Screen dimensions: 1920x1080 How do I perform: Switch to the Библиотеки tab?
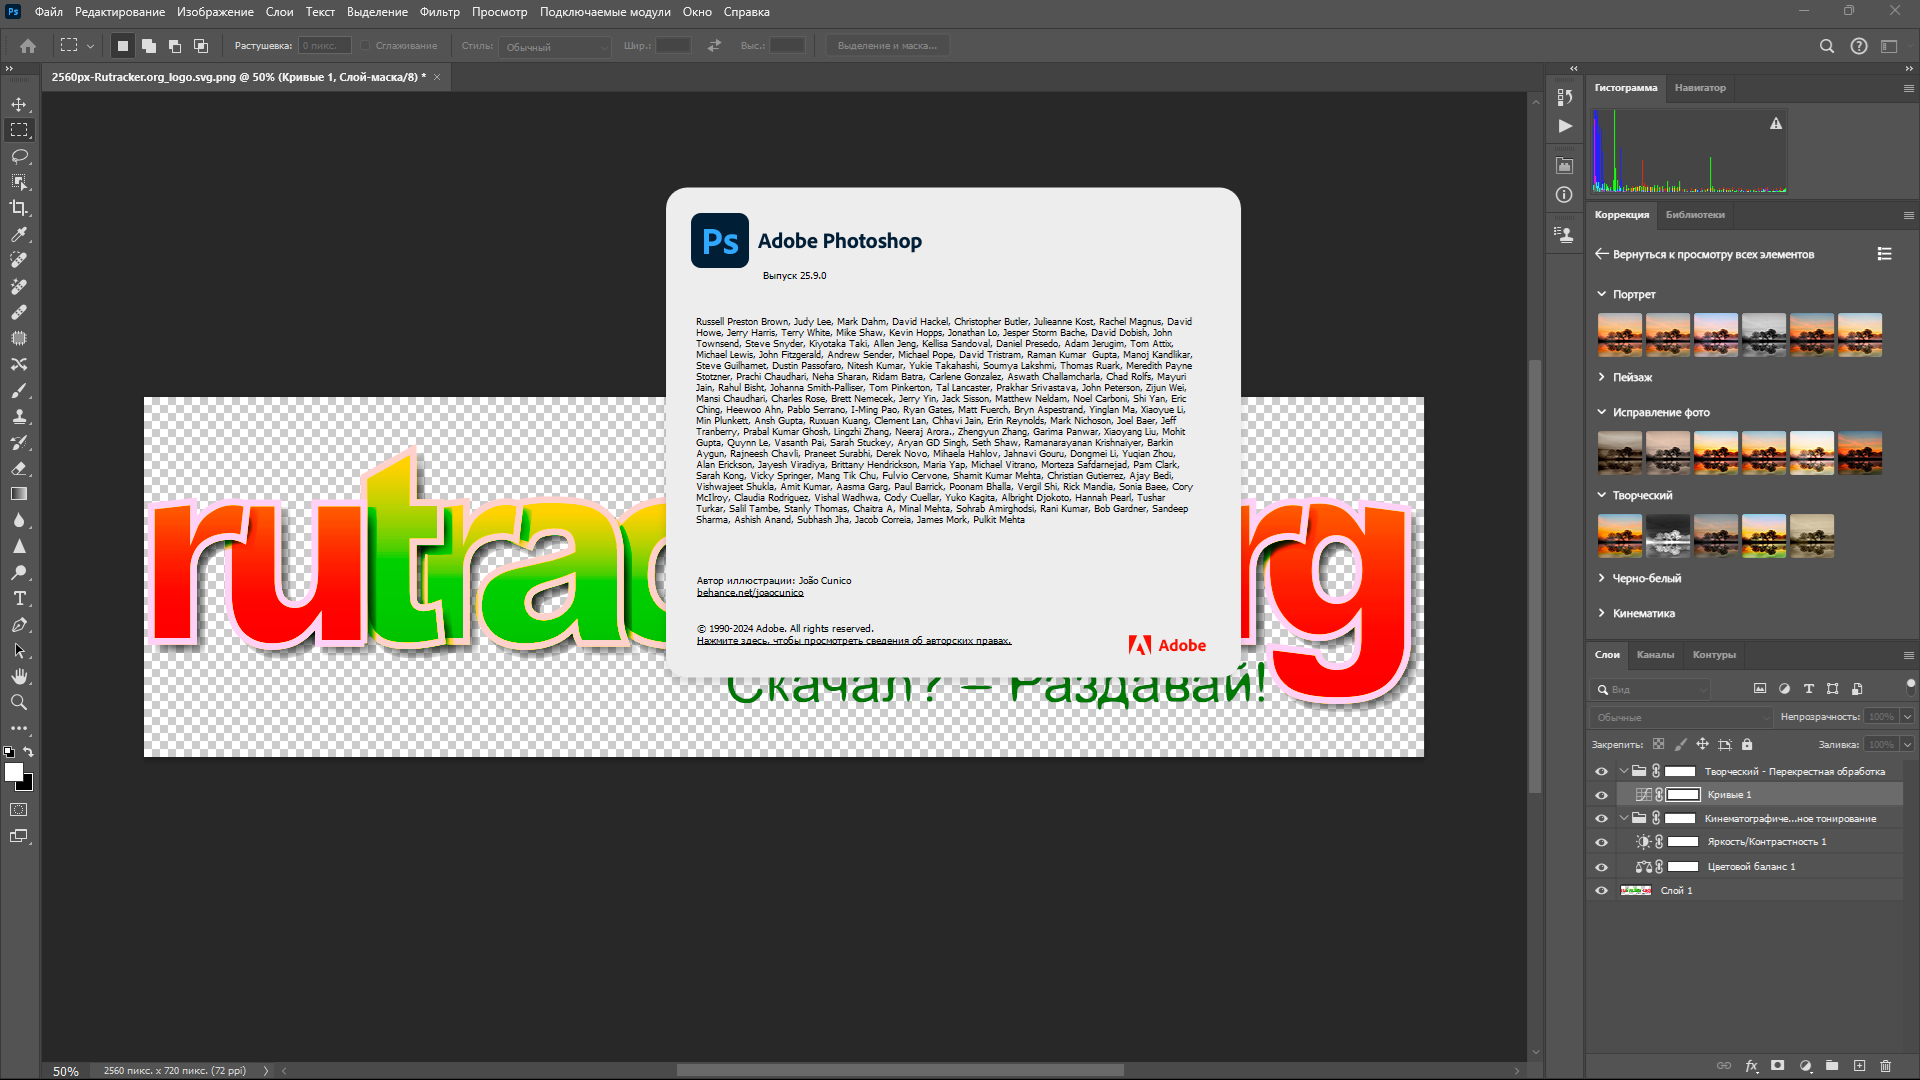[x=1695, y=215]
